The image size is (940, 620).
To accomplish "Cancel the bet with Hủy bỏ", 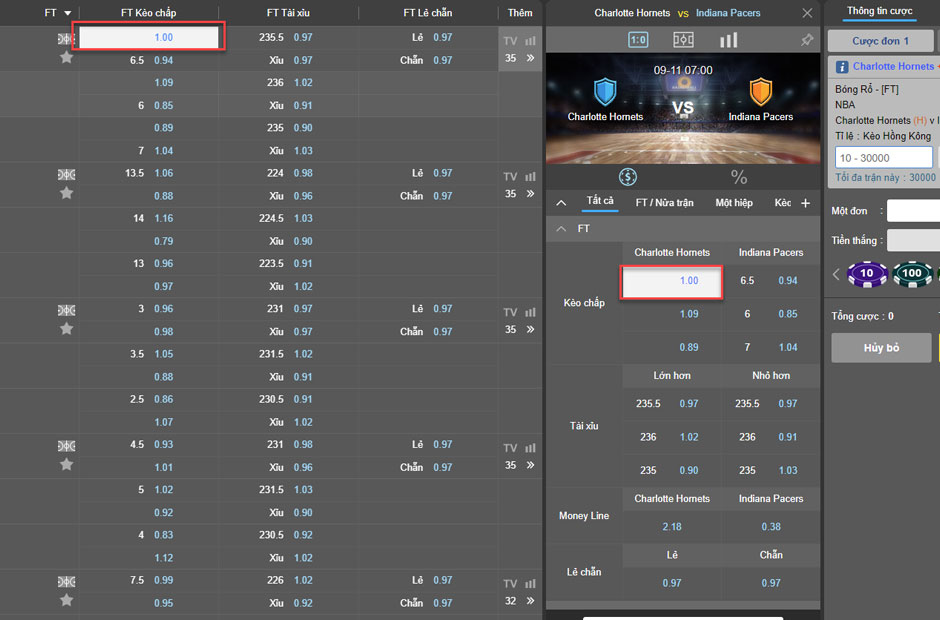I will 881,348.
